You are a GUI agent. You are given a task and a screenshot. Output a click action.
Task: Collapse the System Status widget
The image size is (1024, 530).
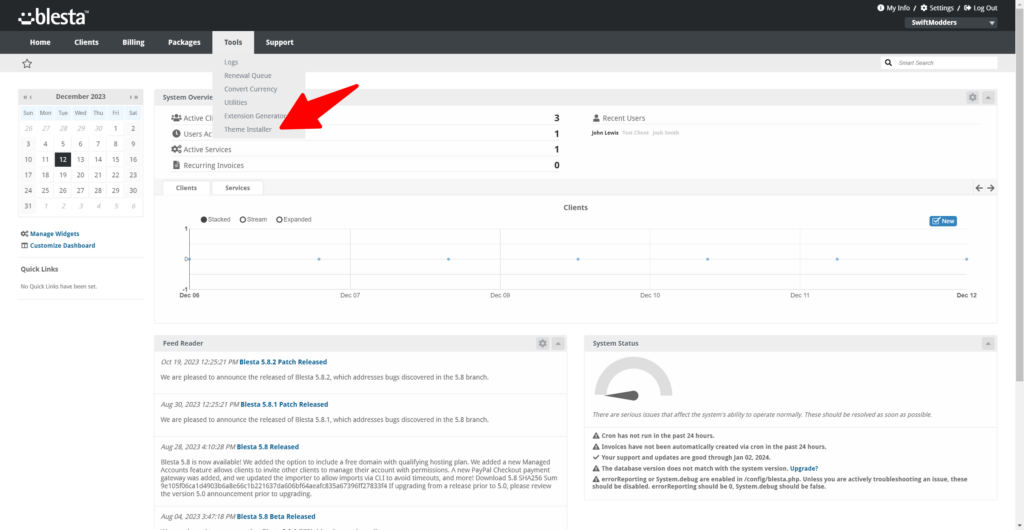(x=988, y=343)
